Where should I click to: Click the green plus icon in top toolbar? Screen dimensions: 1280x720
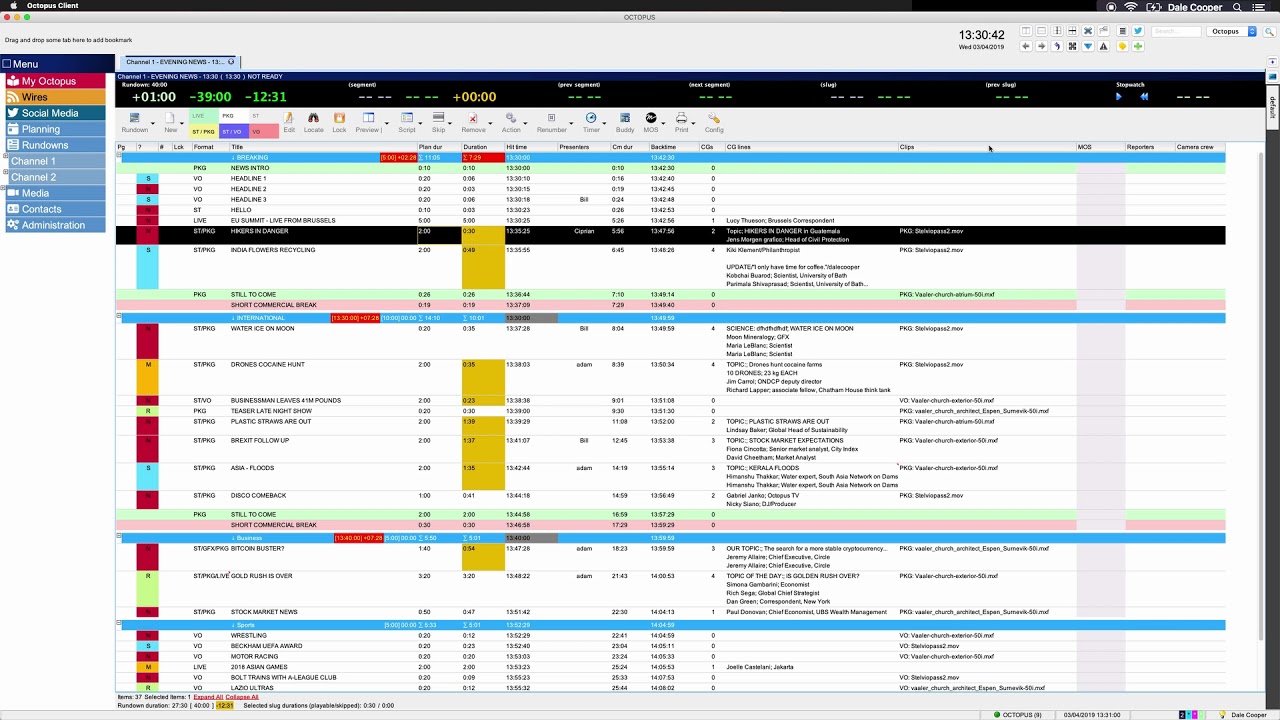point(1138,46)
